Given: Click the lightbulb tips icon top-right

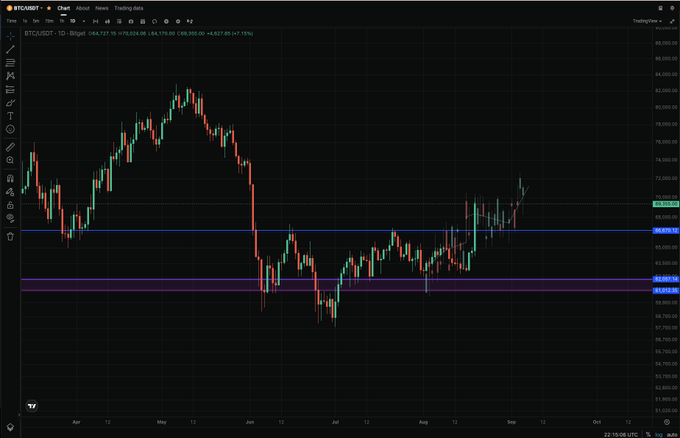Looking at the screenshot, I should [x=672, y=8].
